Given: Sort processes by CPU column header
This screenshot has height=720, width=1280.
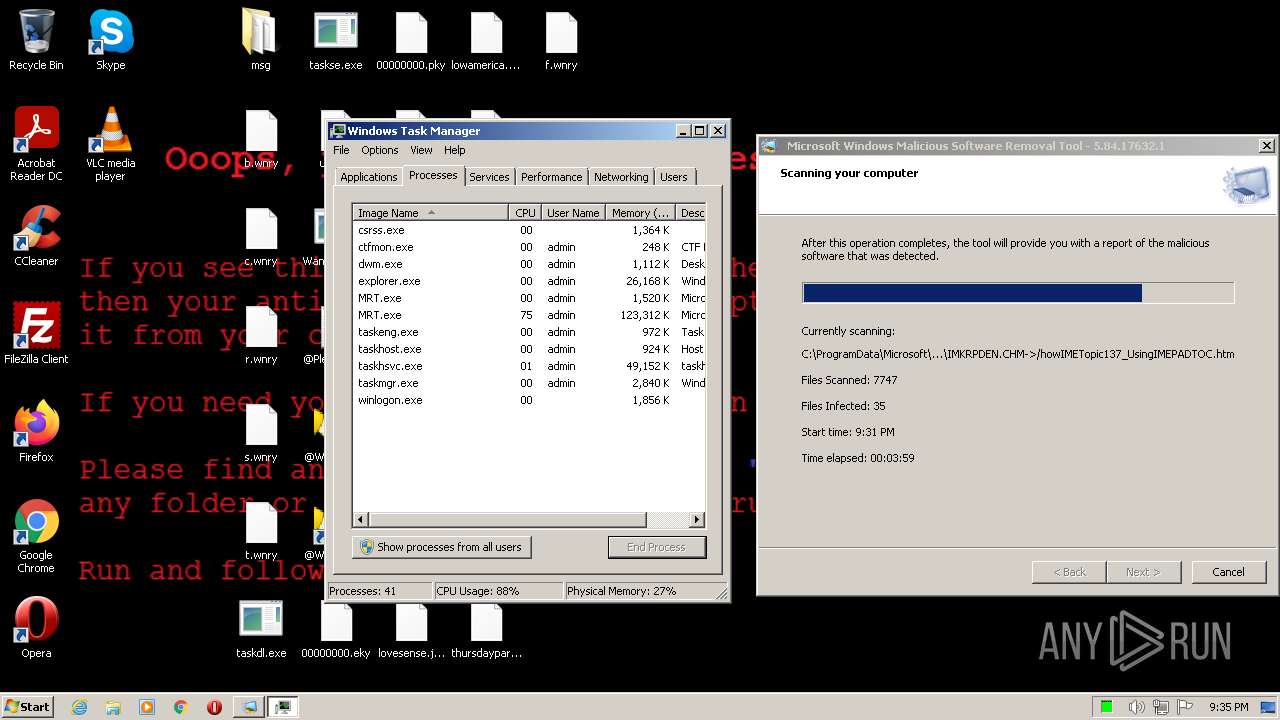Looking at the screenshot, I should (x=526, y=213).
